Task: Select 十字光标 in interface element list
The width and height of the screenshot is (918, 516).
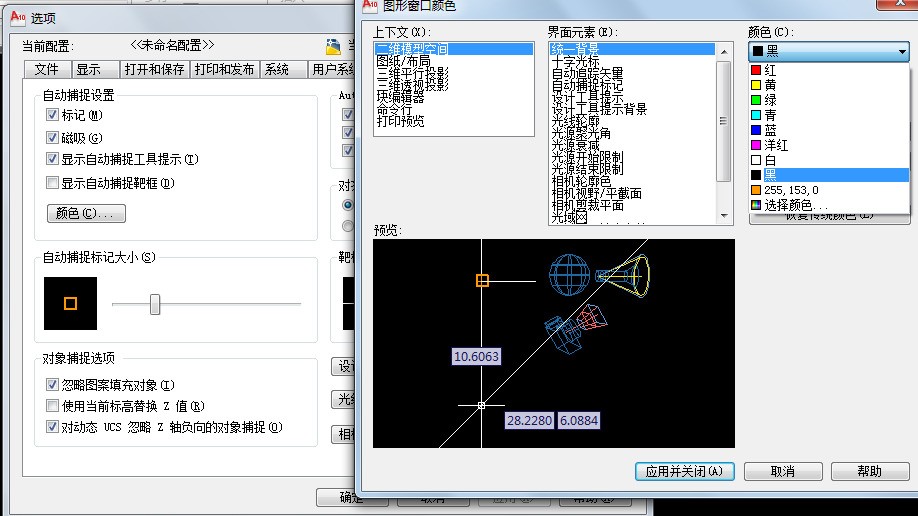Action: [576, 61]
